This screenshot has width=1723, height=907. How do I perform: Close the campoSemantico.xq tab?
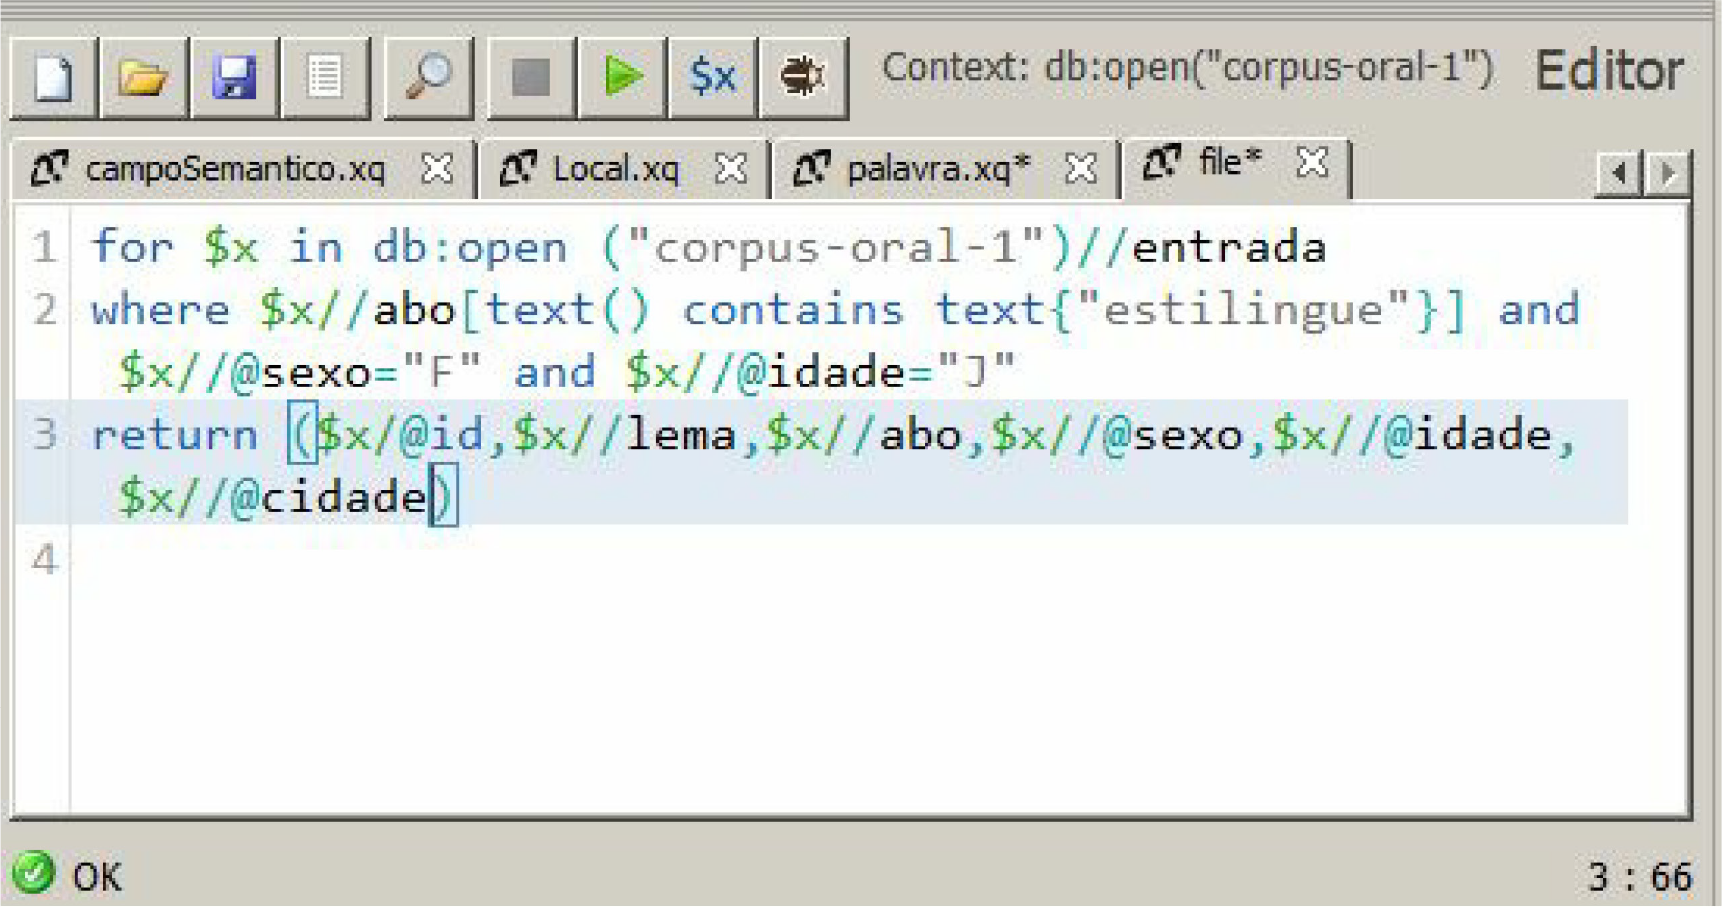tap(437, 169)
